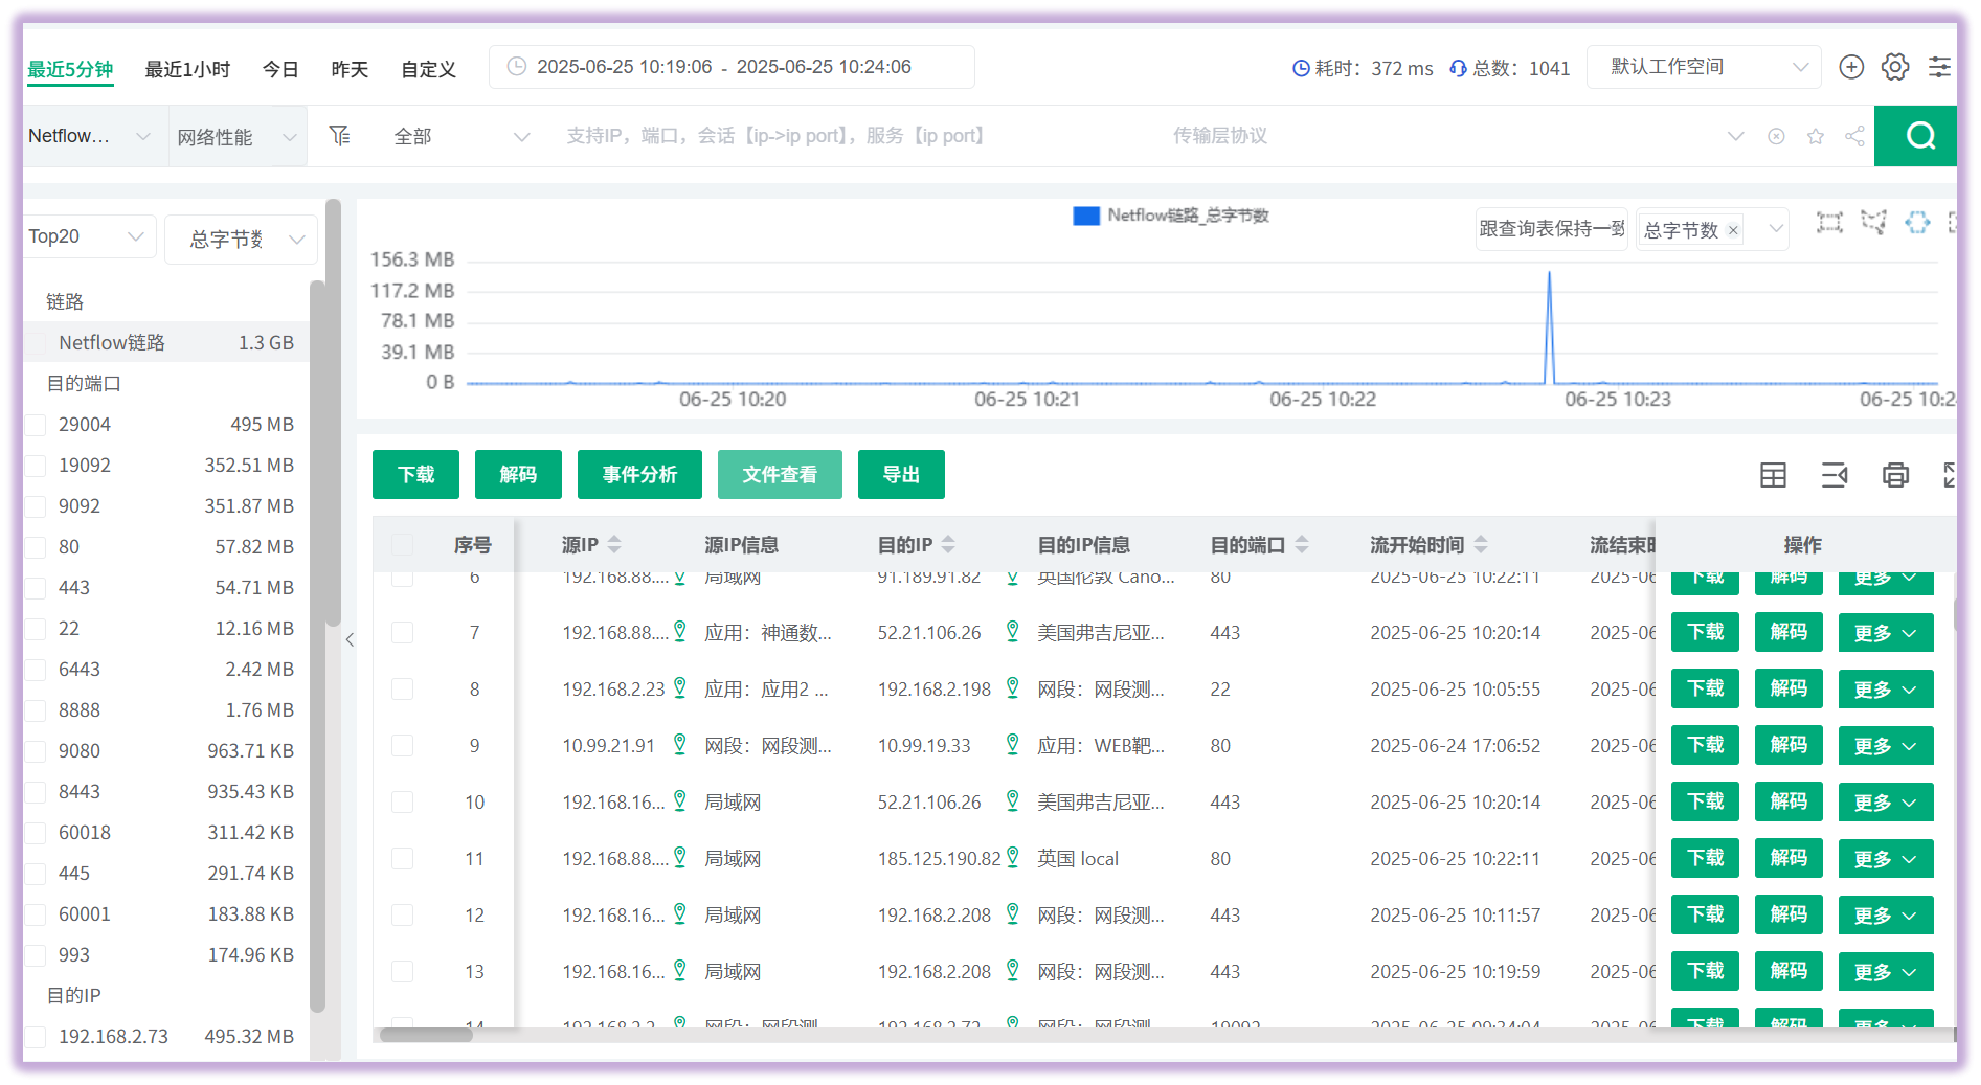Click the 文件查看 button
Image resolution: width=1981 pixels, height=1085 pixels.
780,474
